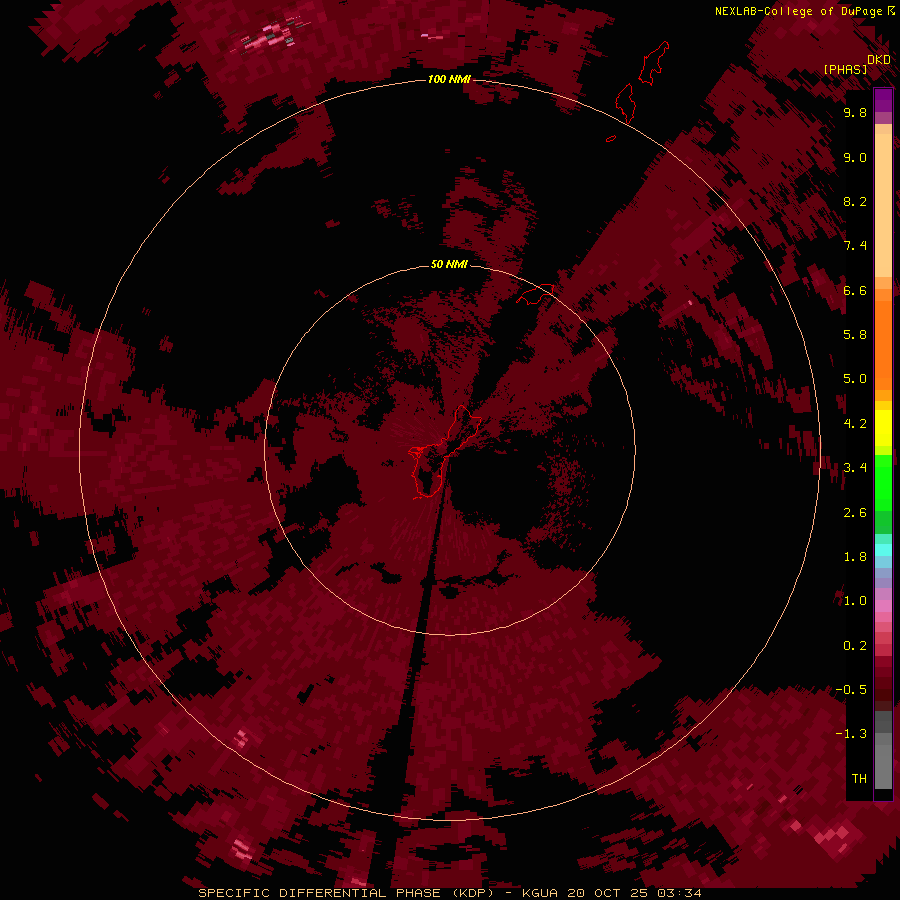The image size is (900, 900).
Task: Click the -0.5 value on the color scale
Action: click(x=851, y=689)
